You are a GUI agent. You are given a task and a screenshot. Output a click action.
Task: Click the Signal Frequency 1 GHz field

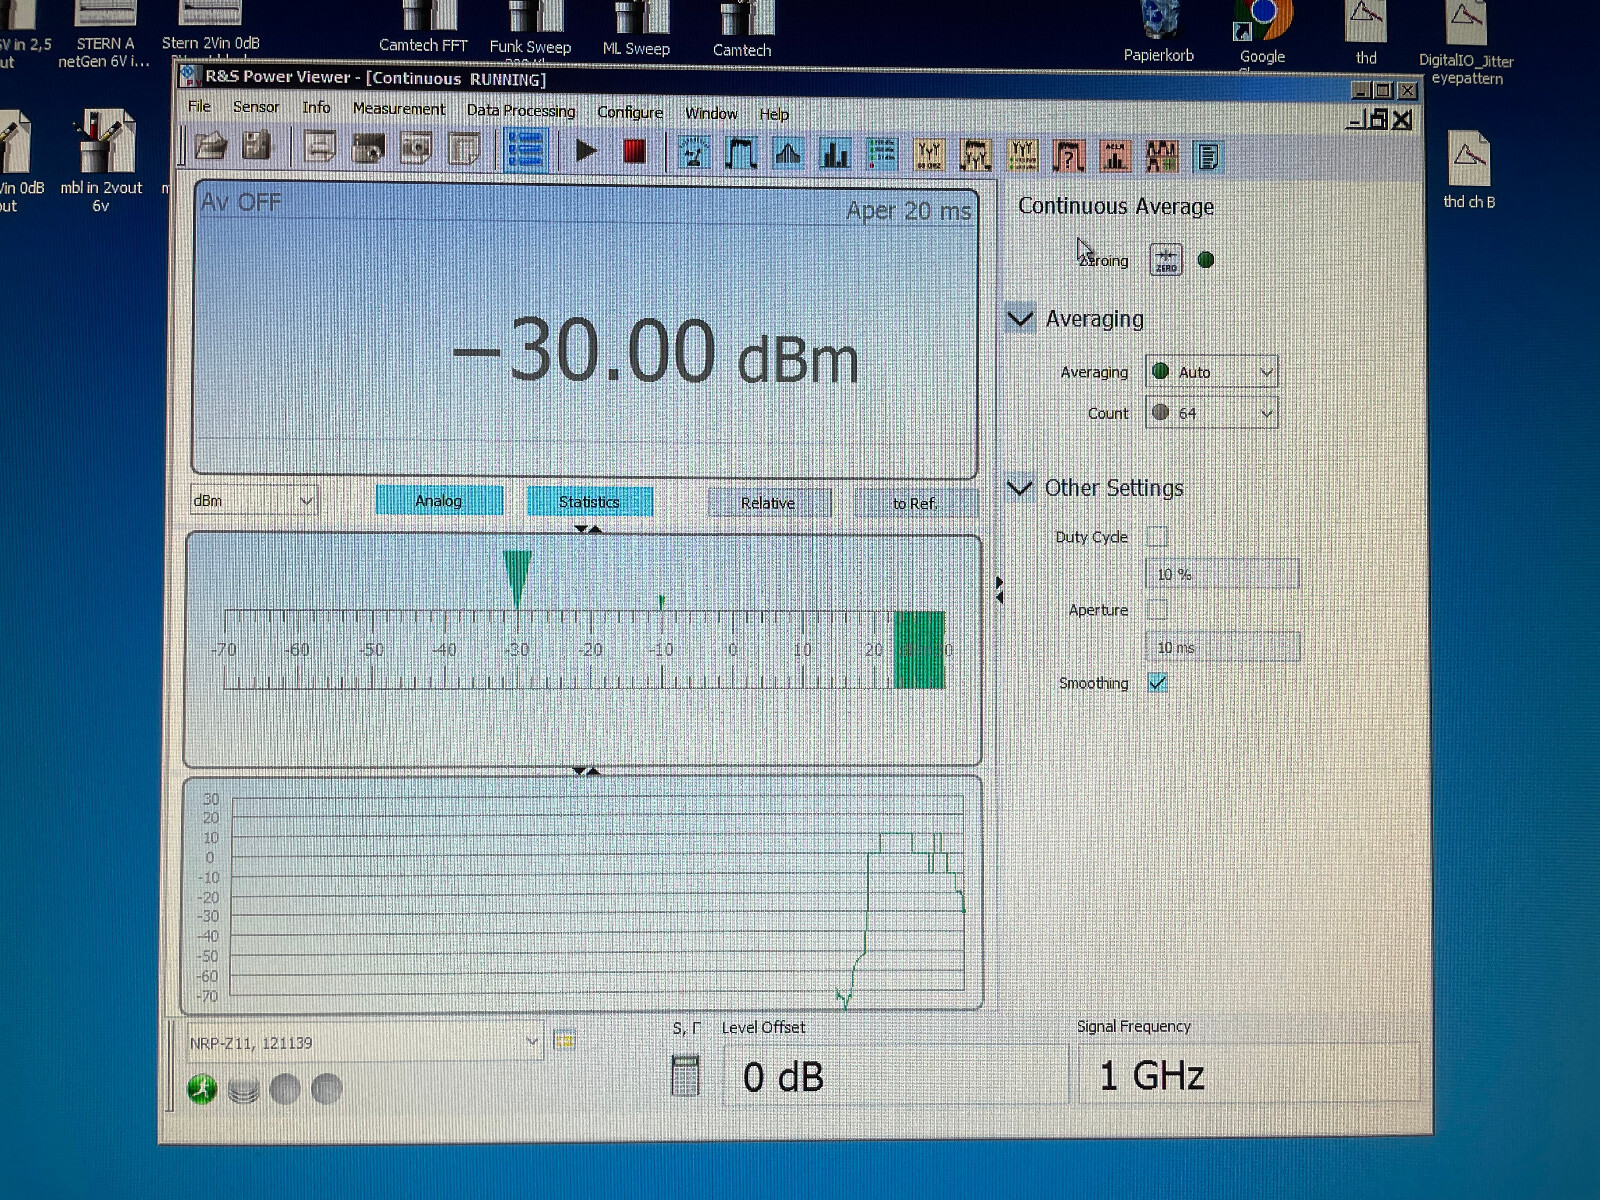tap(1249, 1075)
